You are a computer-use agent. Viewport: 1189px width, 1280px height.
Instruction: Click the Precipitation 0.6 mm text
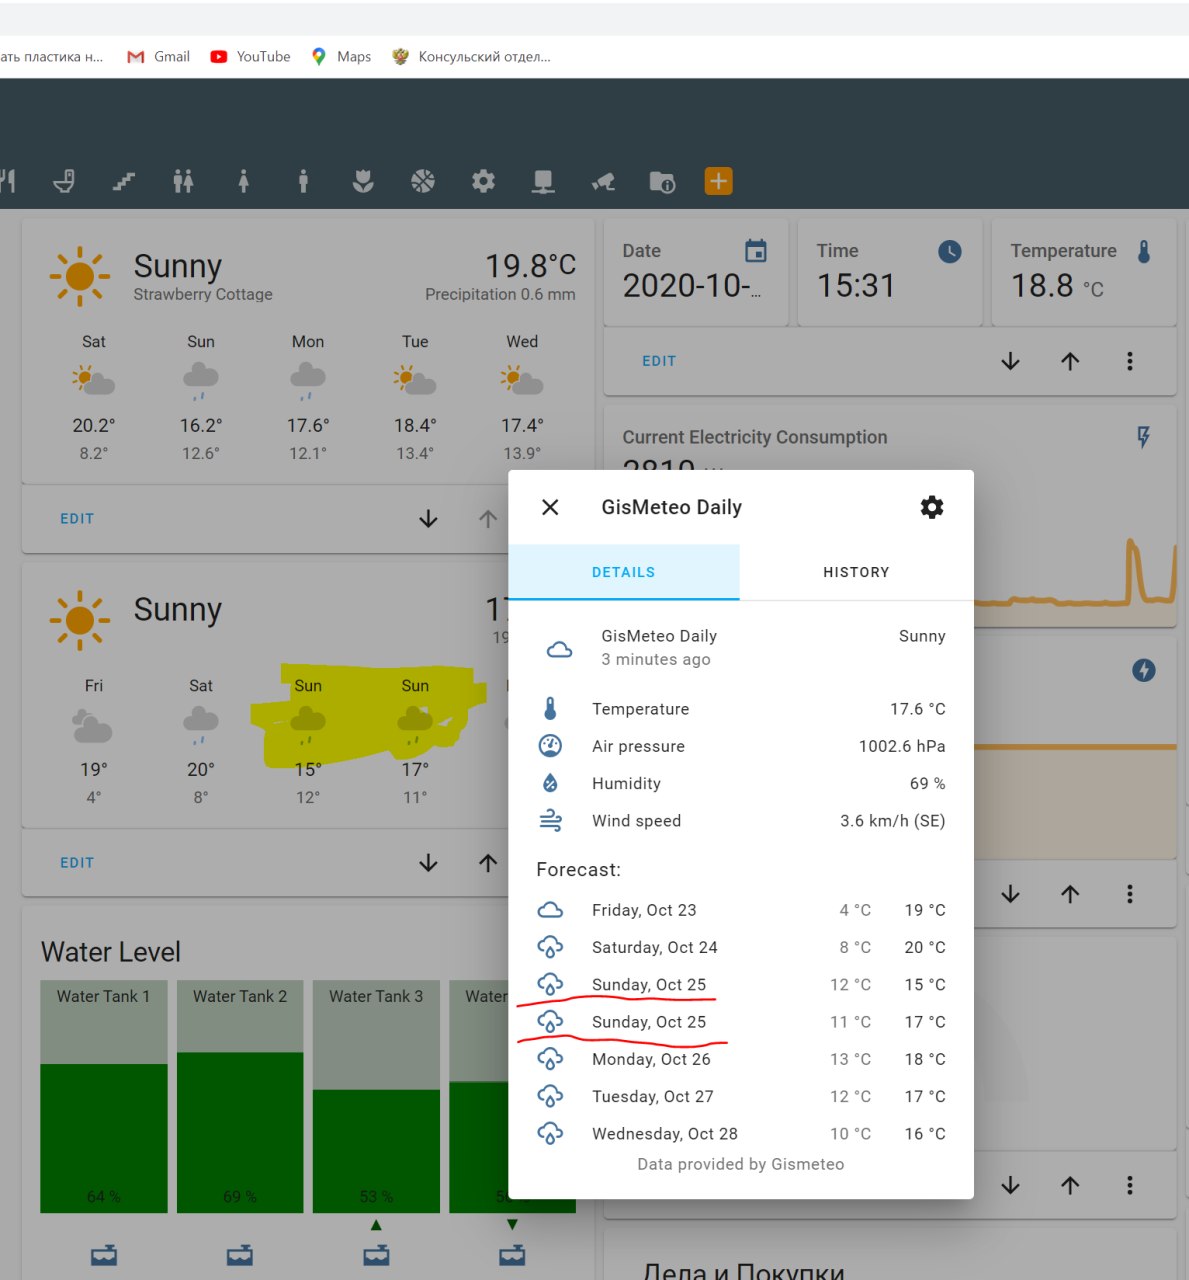pyautogui.click(x=500, y=294)
